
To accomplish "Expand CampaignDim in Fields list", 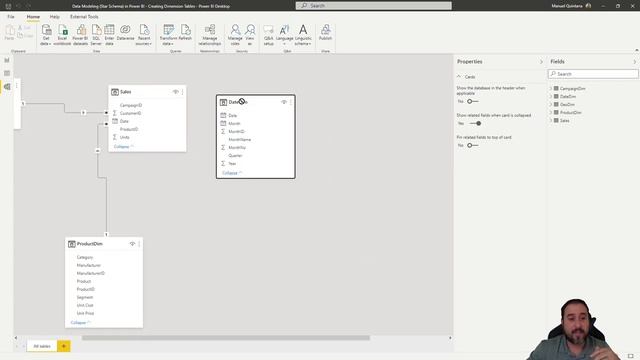I will 551,89.
